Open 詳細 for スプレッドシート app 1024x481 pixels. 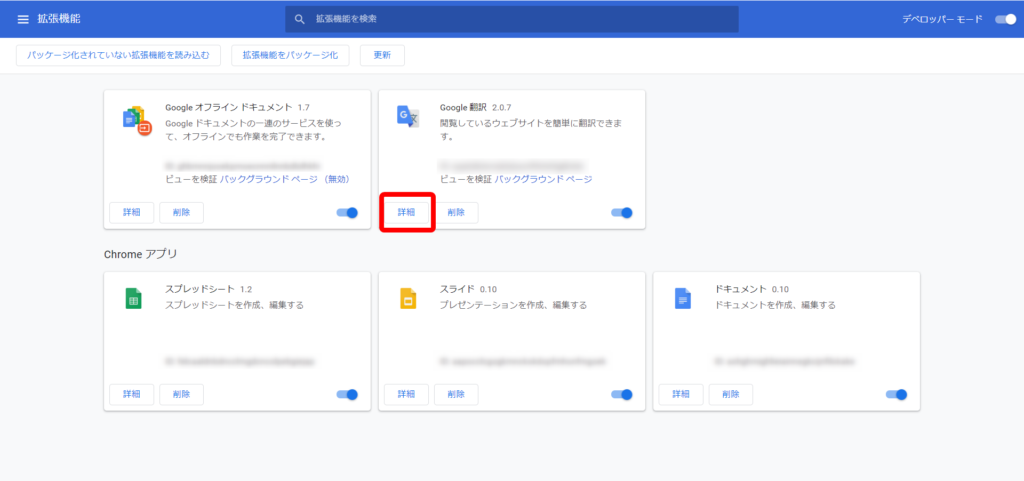[x=132, y=394]
